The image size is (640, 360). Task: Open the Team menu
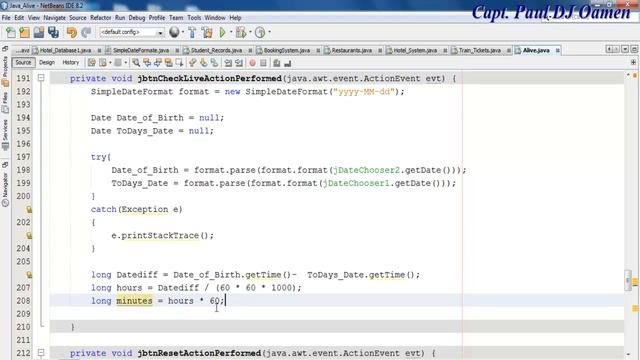click(x=176, y=18)
